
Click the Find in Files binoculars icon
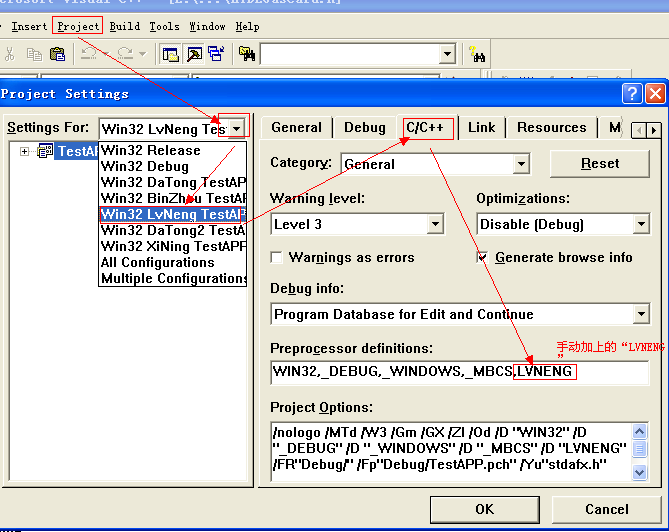(x=247, y=54)
